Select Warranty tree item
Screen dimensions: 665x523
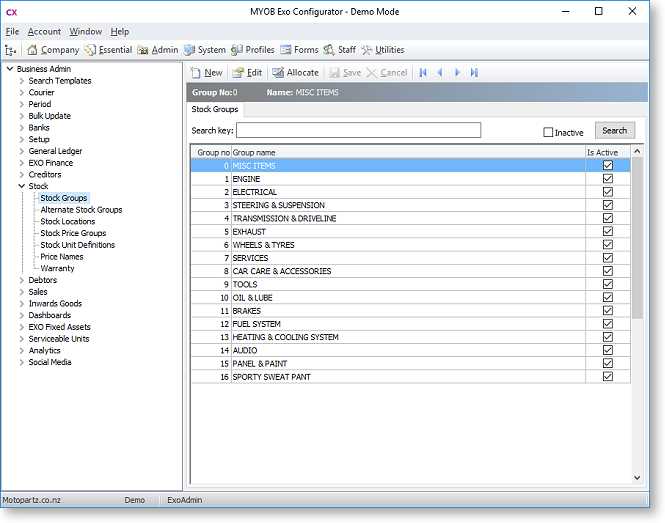tap(57, 268)
